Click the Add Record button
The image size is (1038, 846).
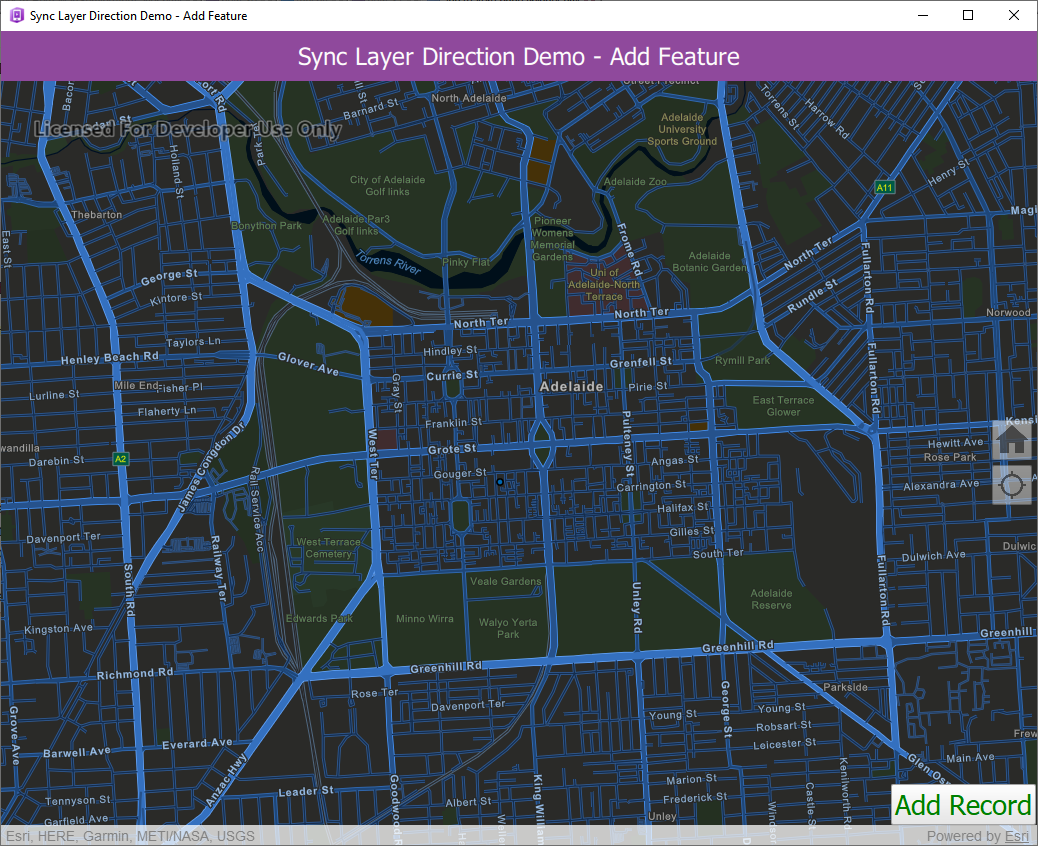click(963, 805)
